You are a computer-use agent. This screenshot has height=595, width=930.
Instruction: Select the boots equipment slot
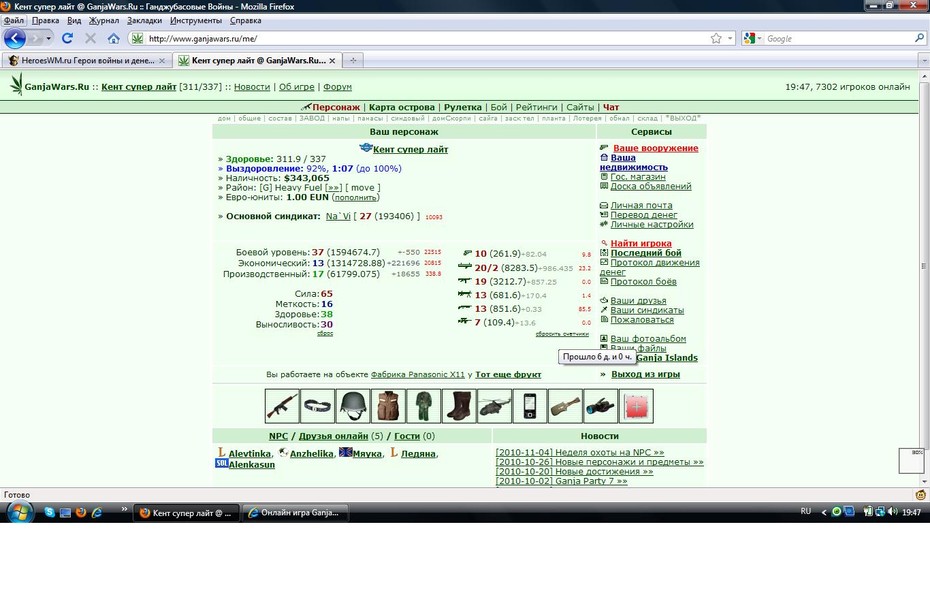pyautogui.click(x=459, y=406)
